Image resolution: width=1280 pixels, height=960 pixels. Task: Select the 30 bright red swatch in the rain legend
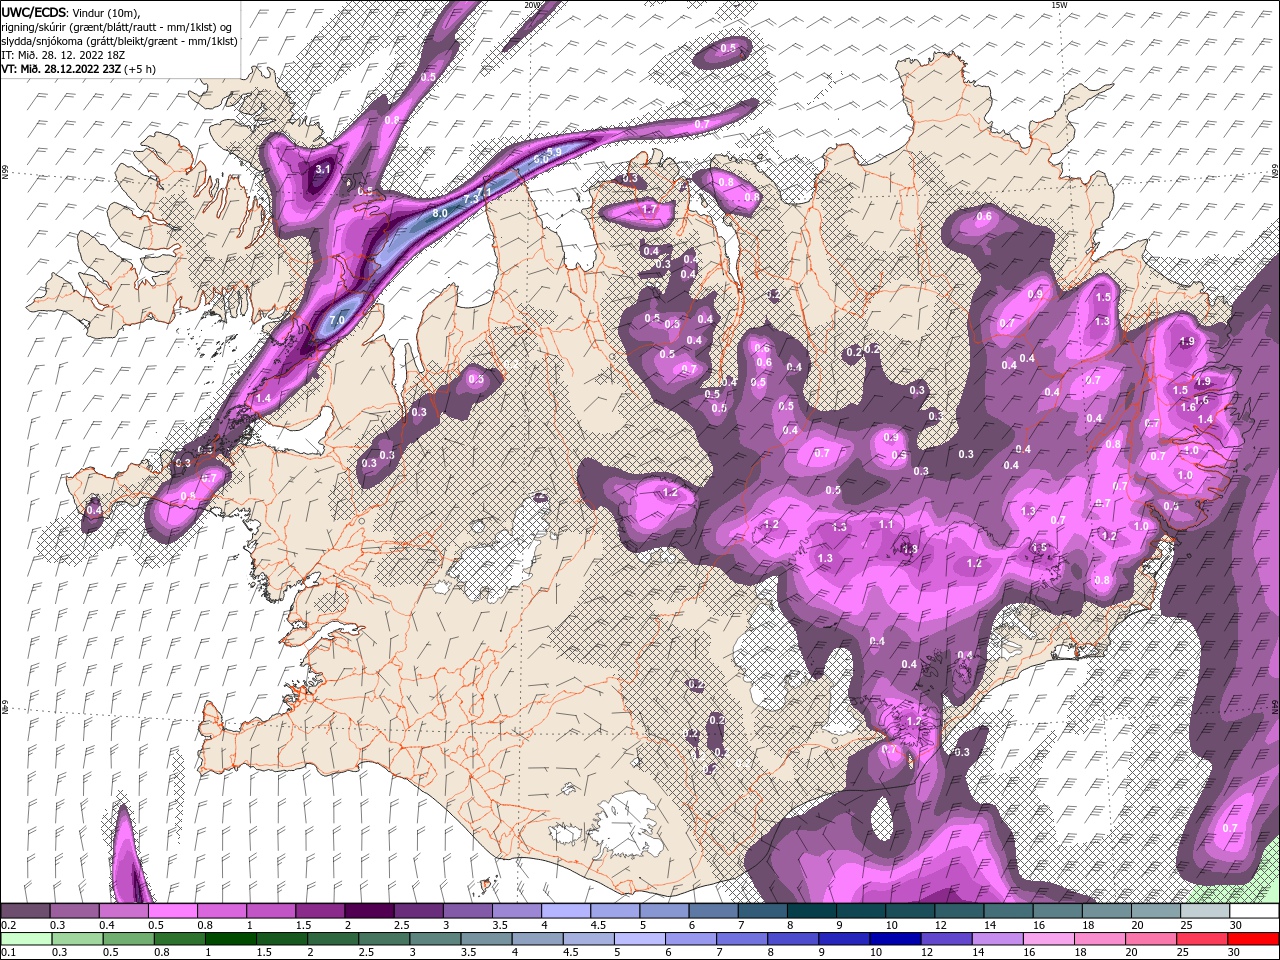point(1254,938)
